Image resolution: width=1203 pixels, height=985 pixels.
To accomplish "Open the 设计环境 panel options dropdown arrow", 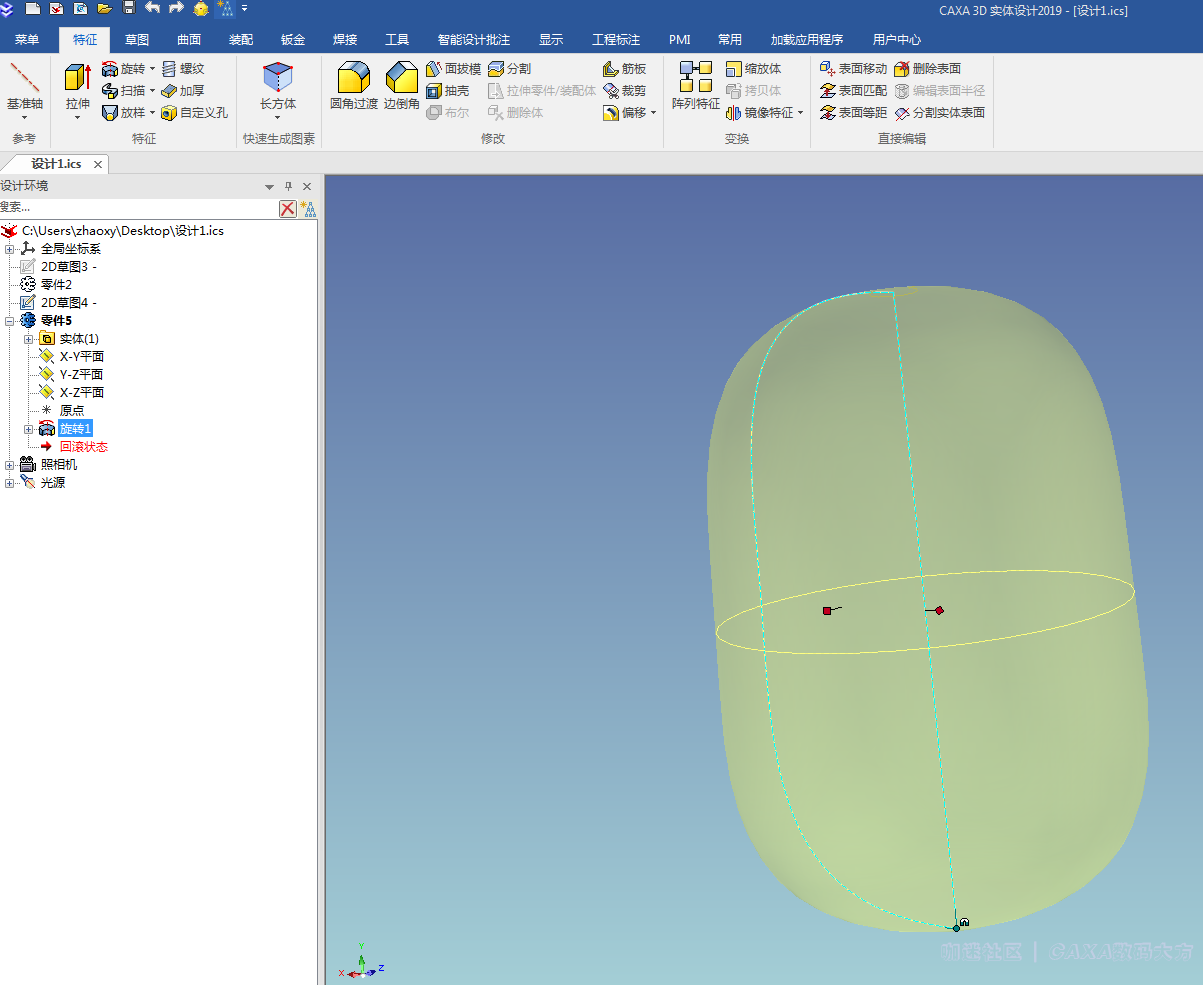I will point(269,187).
